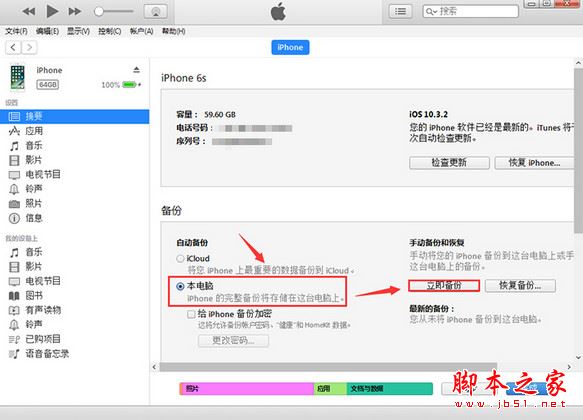Click the horizontal scroll left arrow

tap(155, 367)
